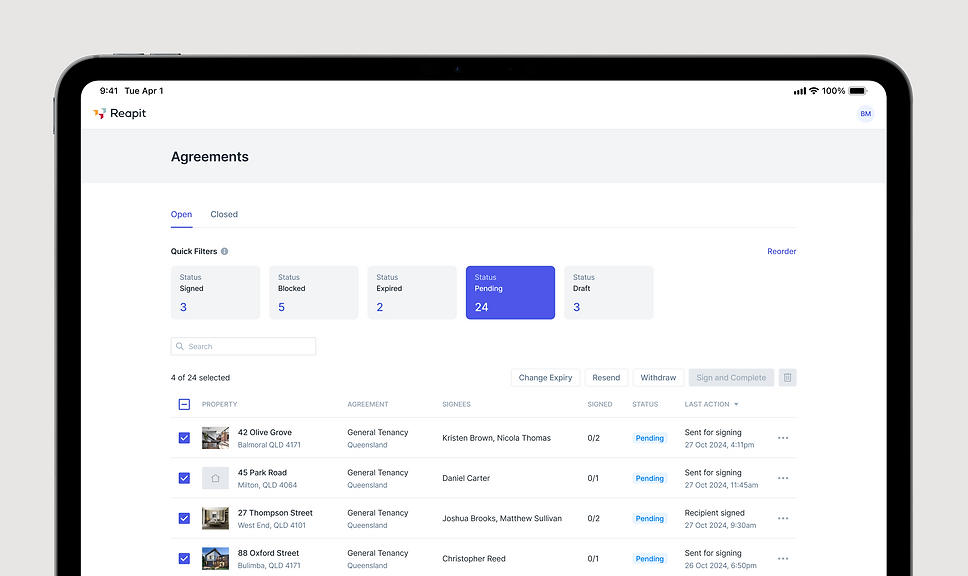Click the Pending badge for 27 Thompson Street
968x576 pixels.
coord(649,519)
